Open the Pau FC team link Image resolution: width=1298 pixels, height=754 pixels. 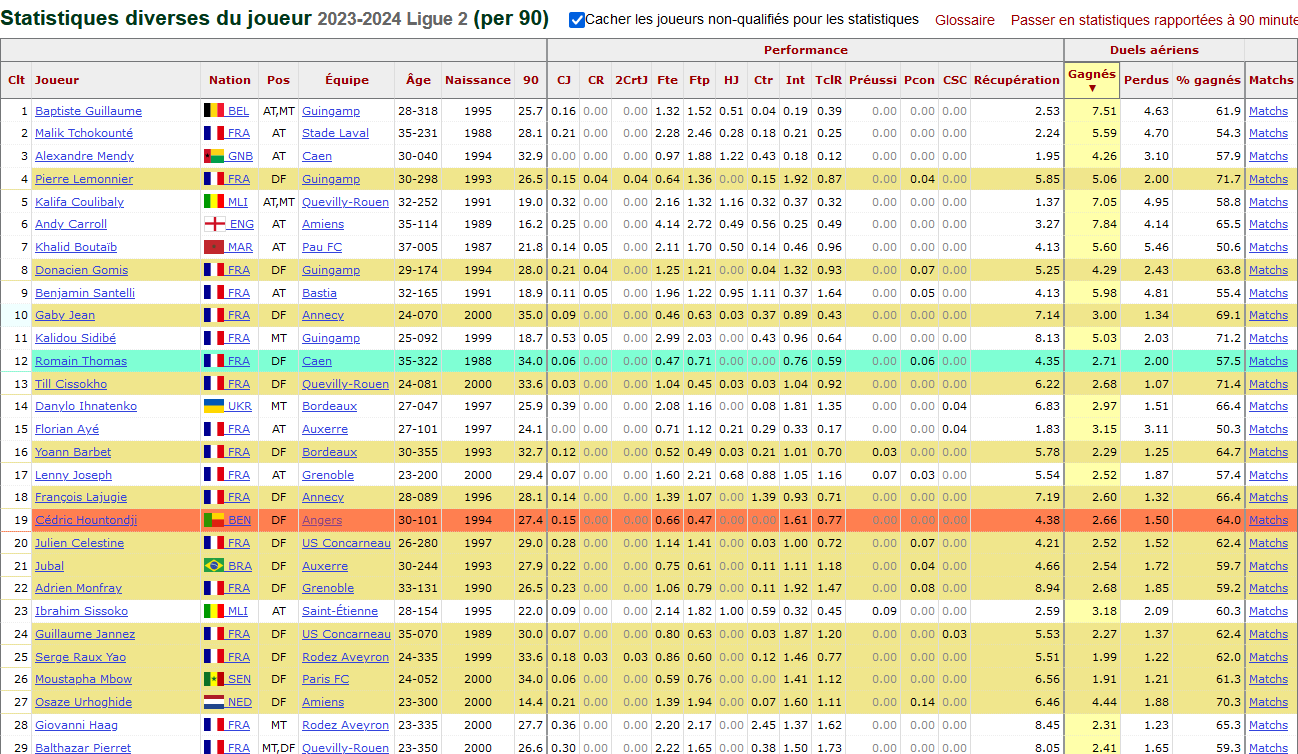tap(322, 247)
